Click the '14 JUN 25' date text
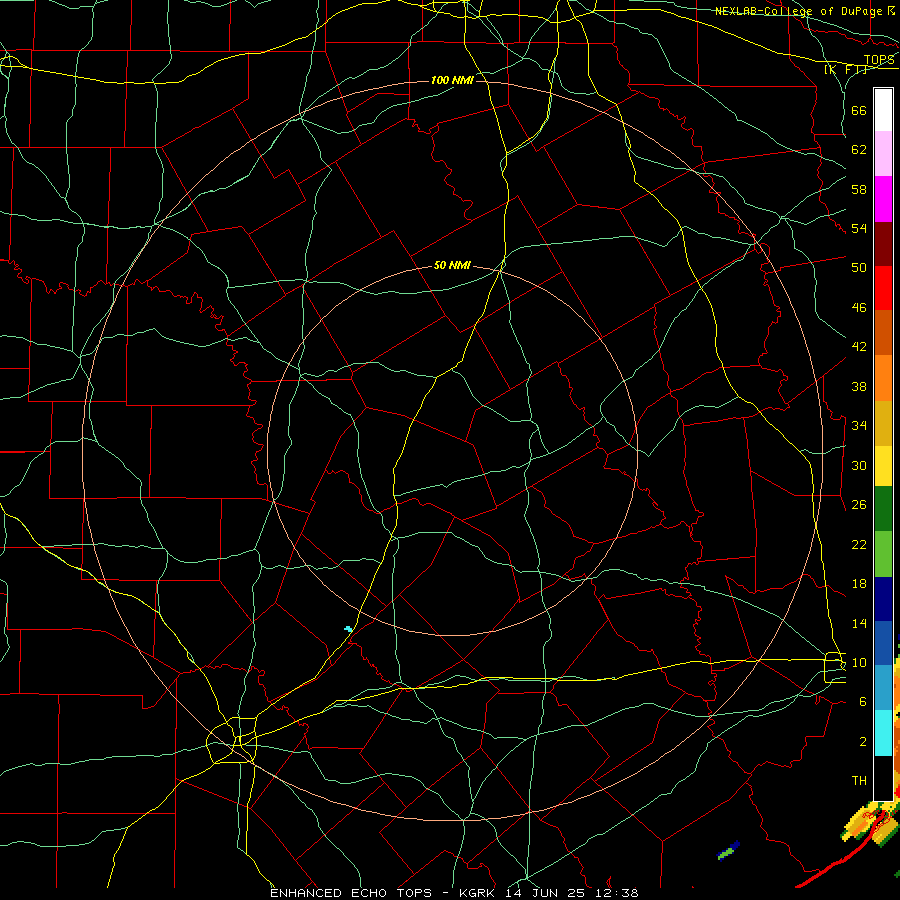 pos(544,893)
